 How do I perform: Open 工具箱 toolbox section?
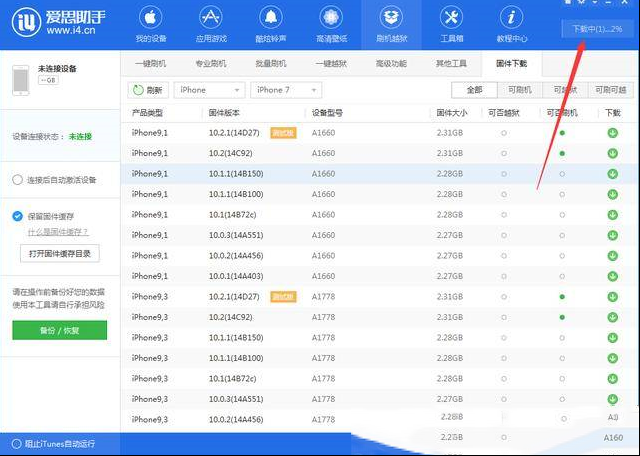[x=451, y=24]
